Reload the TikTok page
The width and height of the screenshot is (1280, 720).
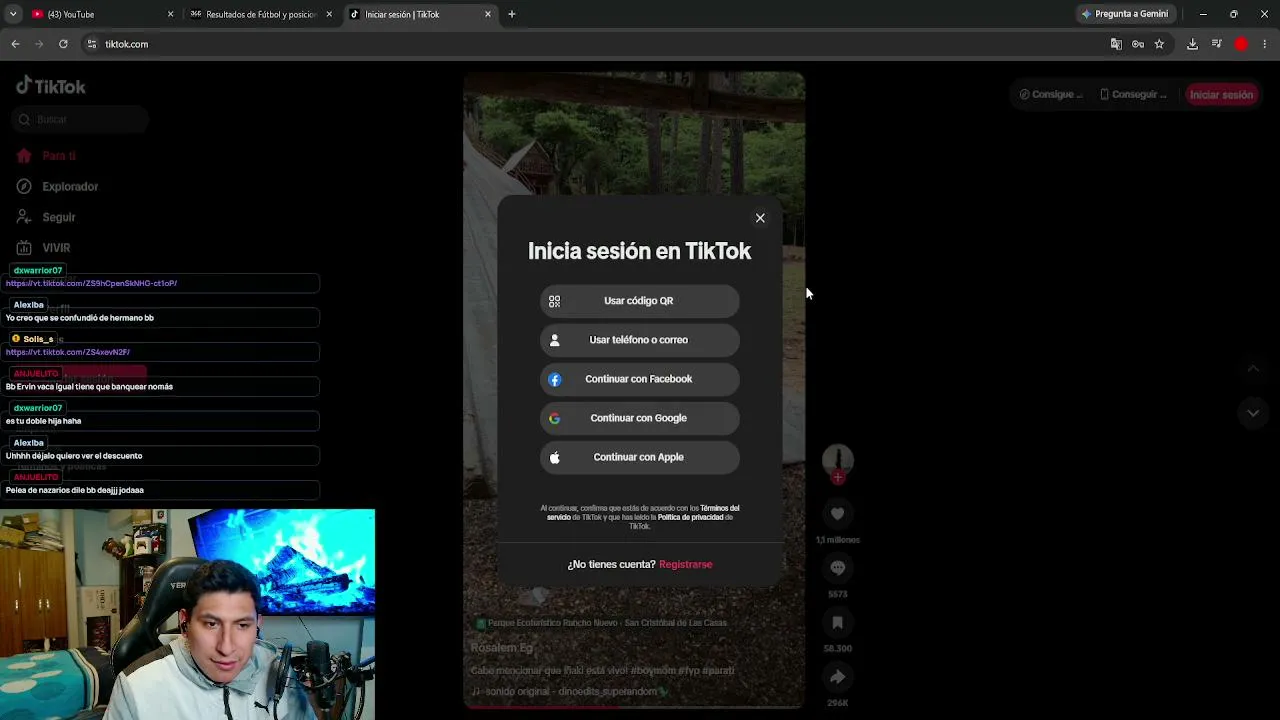(x=63, y=44)
